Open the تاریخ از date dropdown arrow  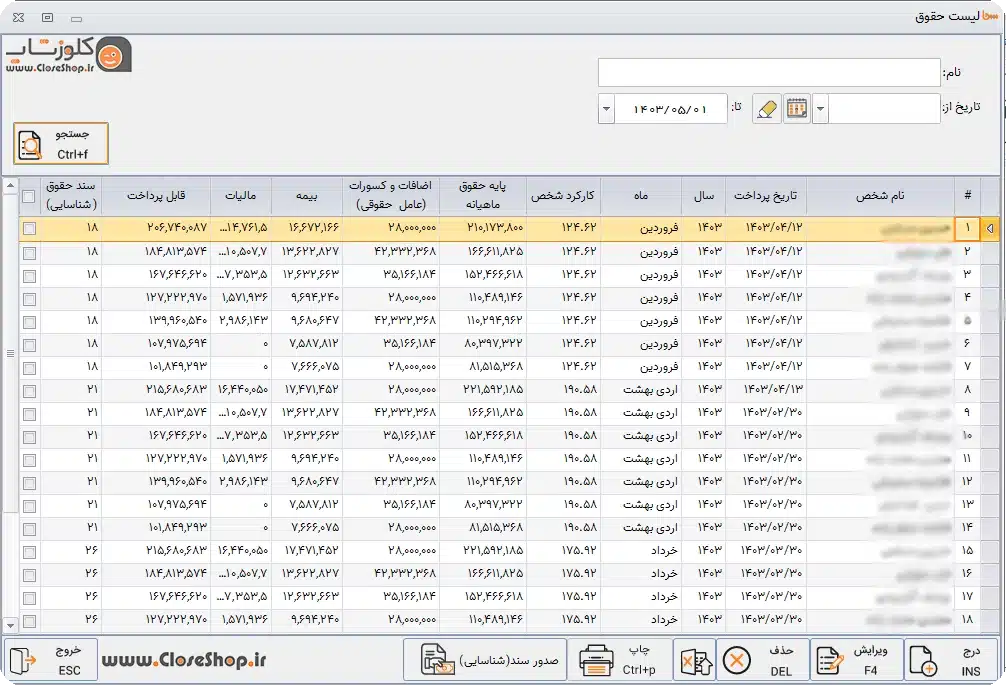click(x=820, y=108)
